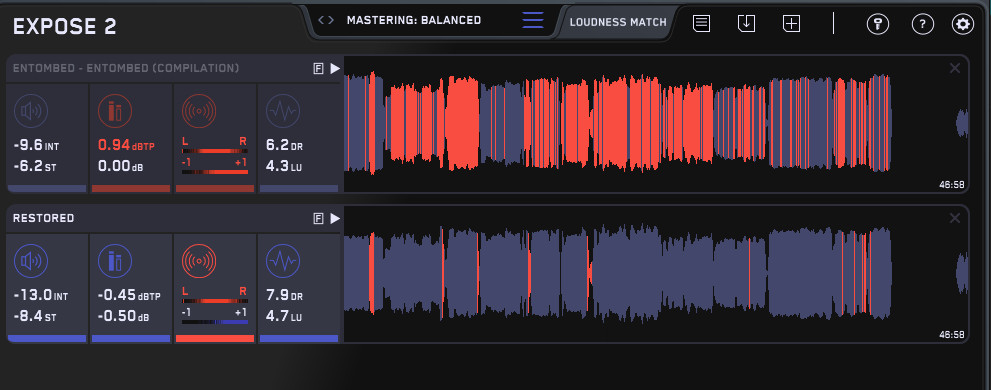Screen dimensions: 991x390
Task: Click the peaks meter icon in Restored track
Action: 114,261
